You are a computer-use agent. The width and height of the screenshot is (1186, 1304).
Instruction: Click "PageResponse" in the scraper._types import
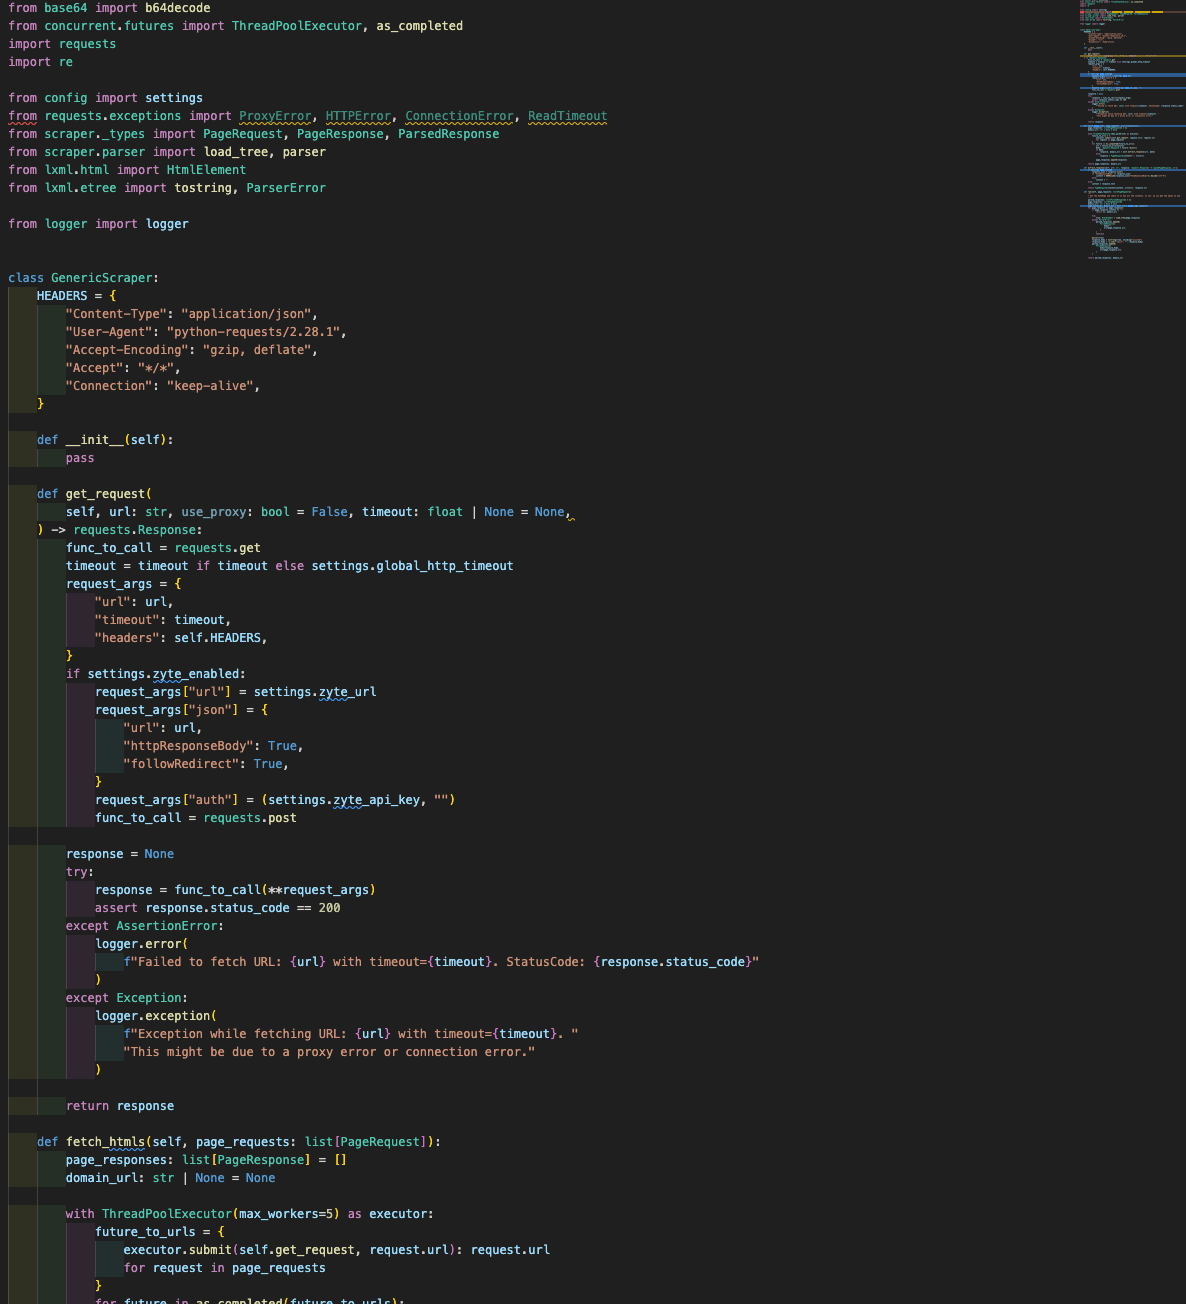340,134
